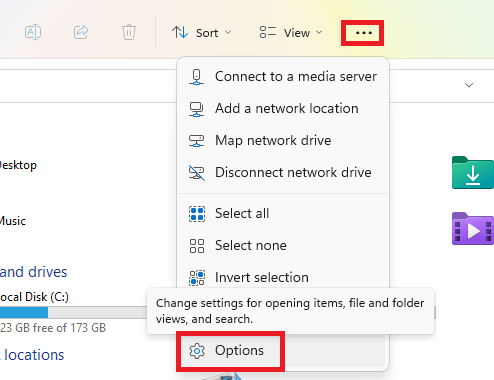Open Options from the menu
494x380 pixels.
[x=283, y=351]
